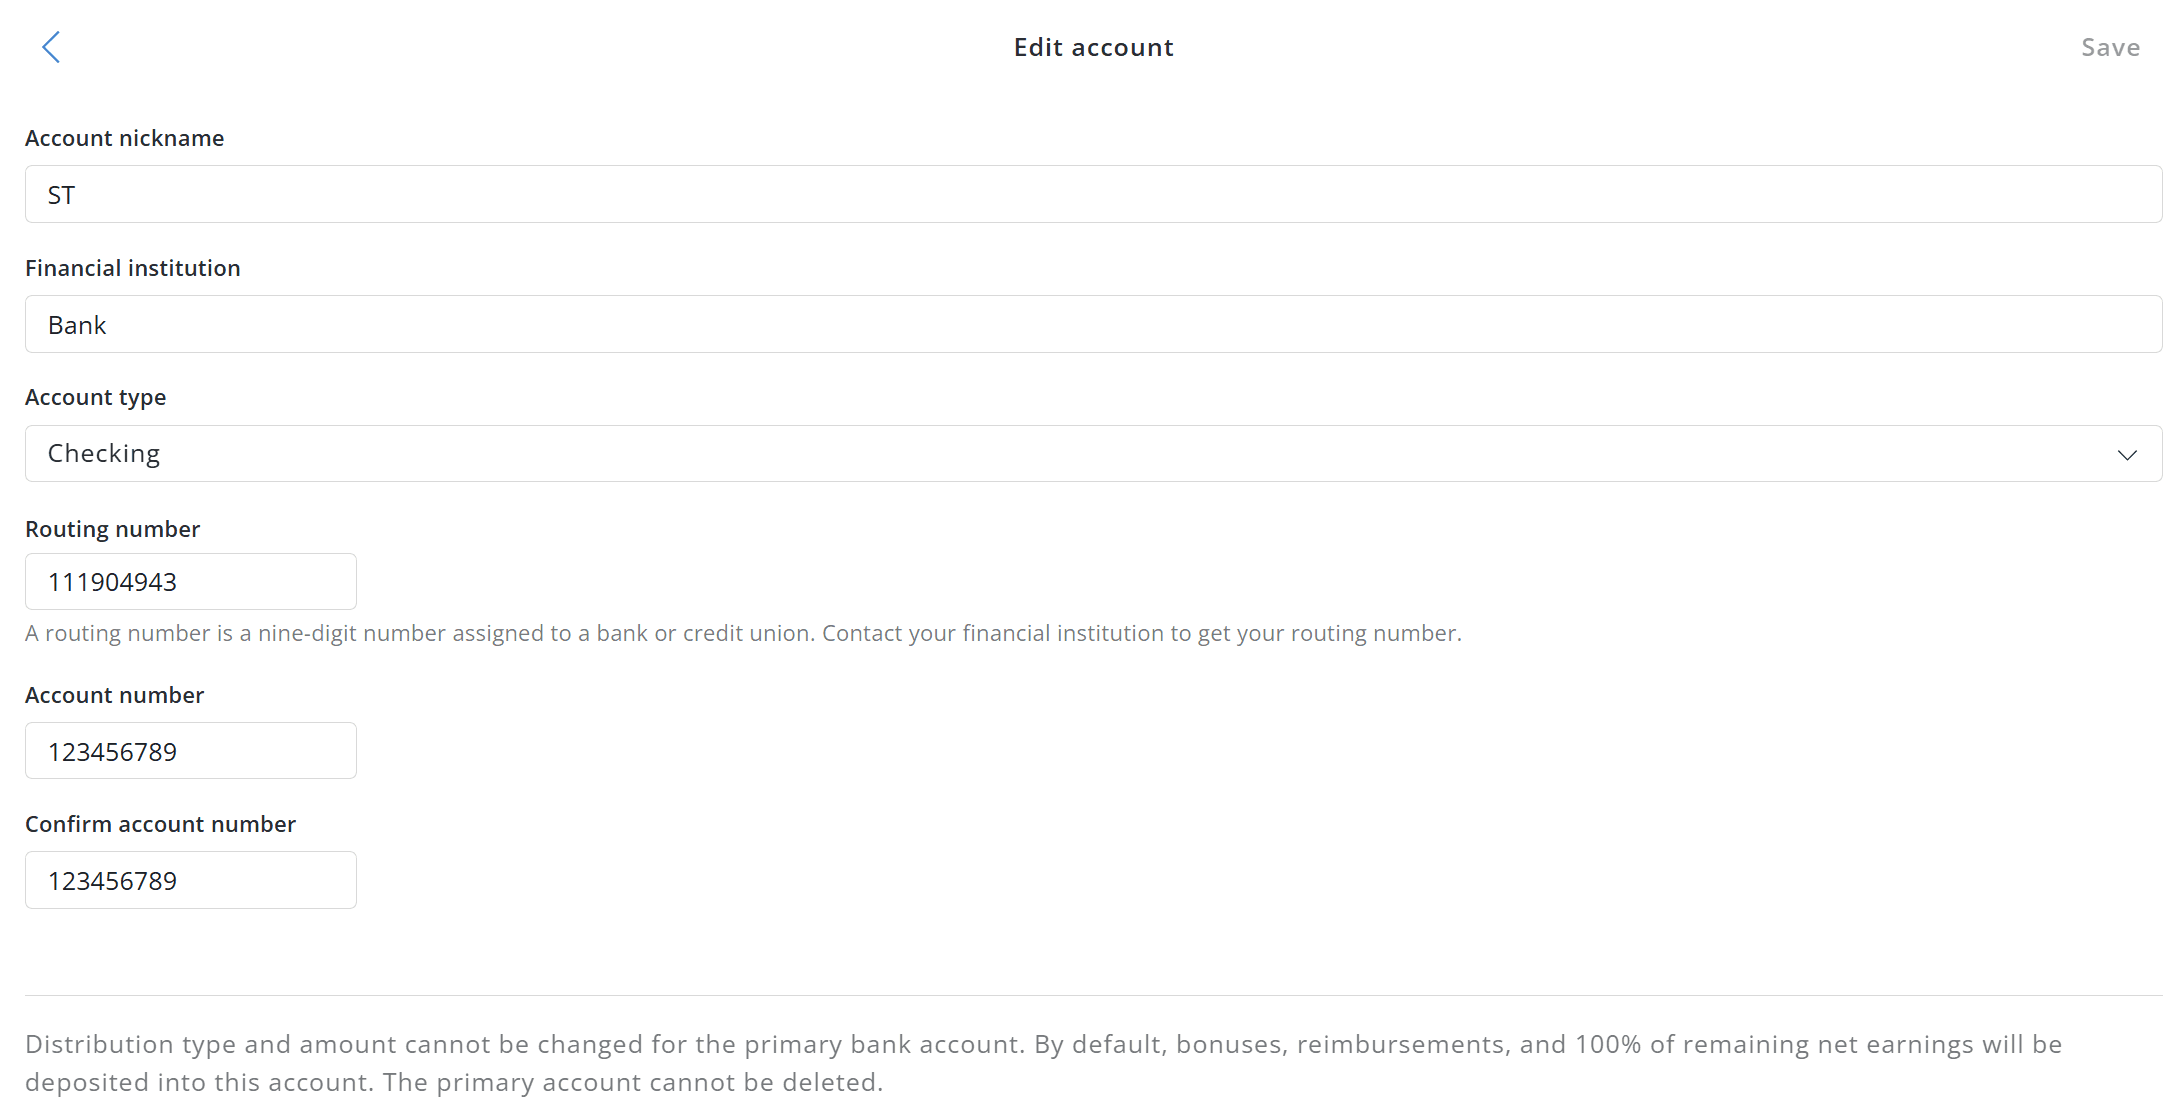Screen dimensions: 2171x1115
Task: Click the Confirm account number field
Action: (190, 880)
